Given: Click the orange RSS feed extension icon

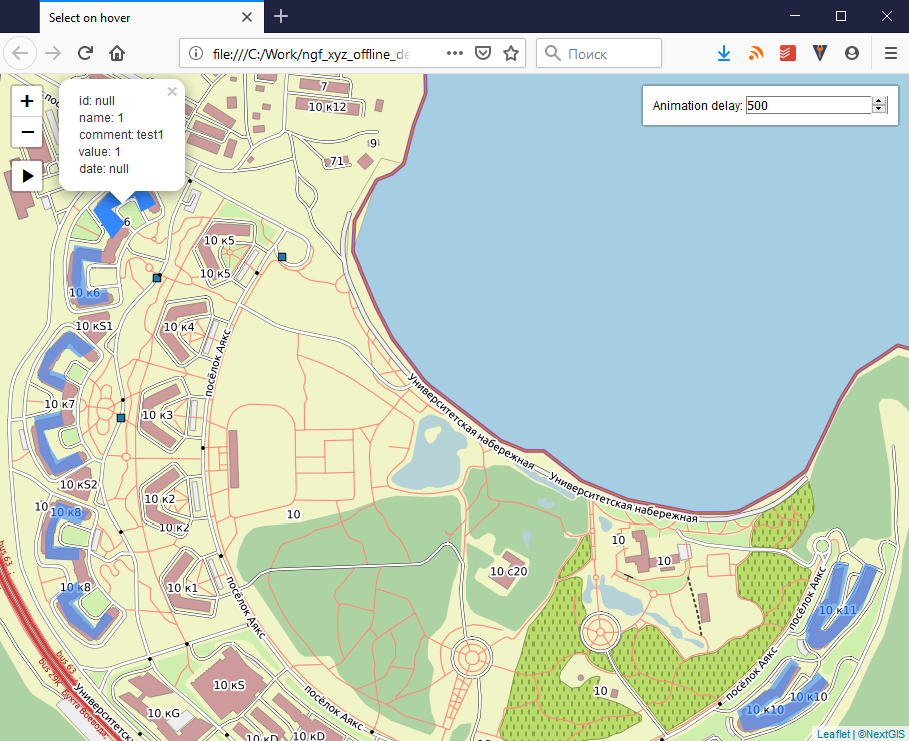Looking at the screenshot, I should 755,52.
